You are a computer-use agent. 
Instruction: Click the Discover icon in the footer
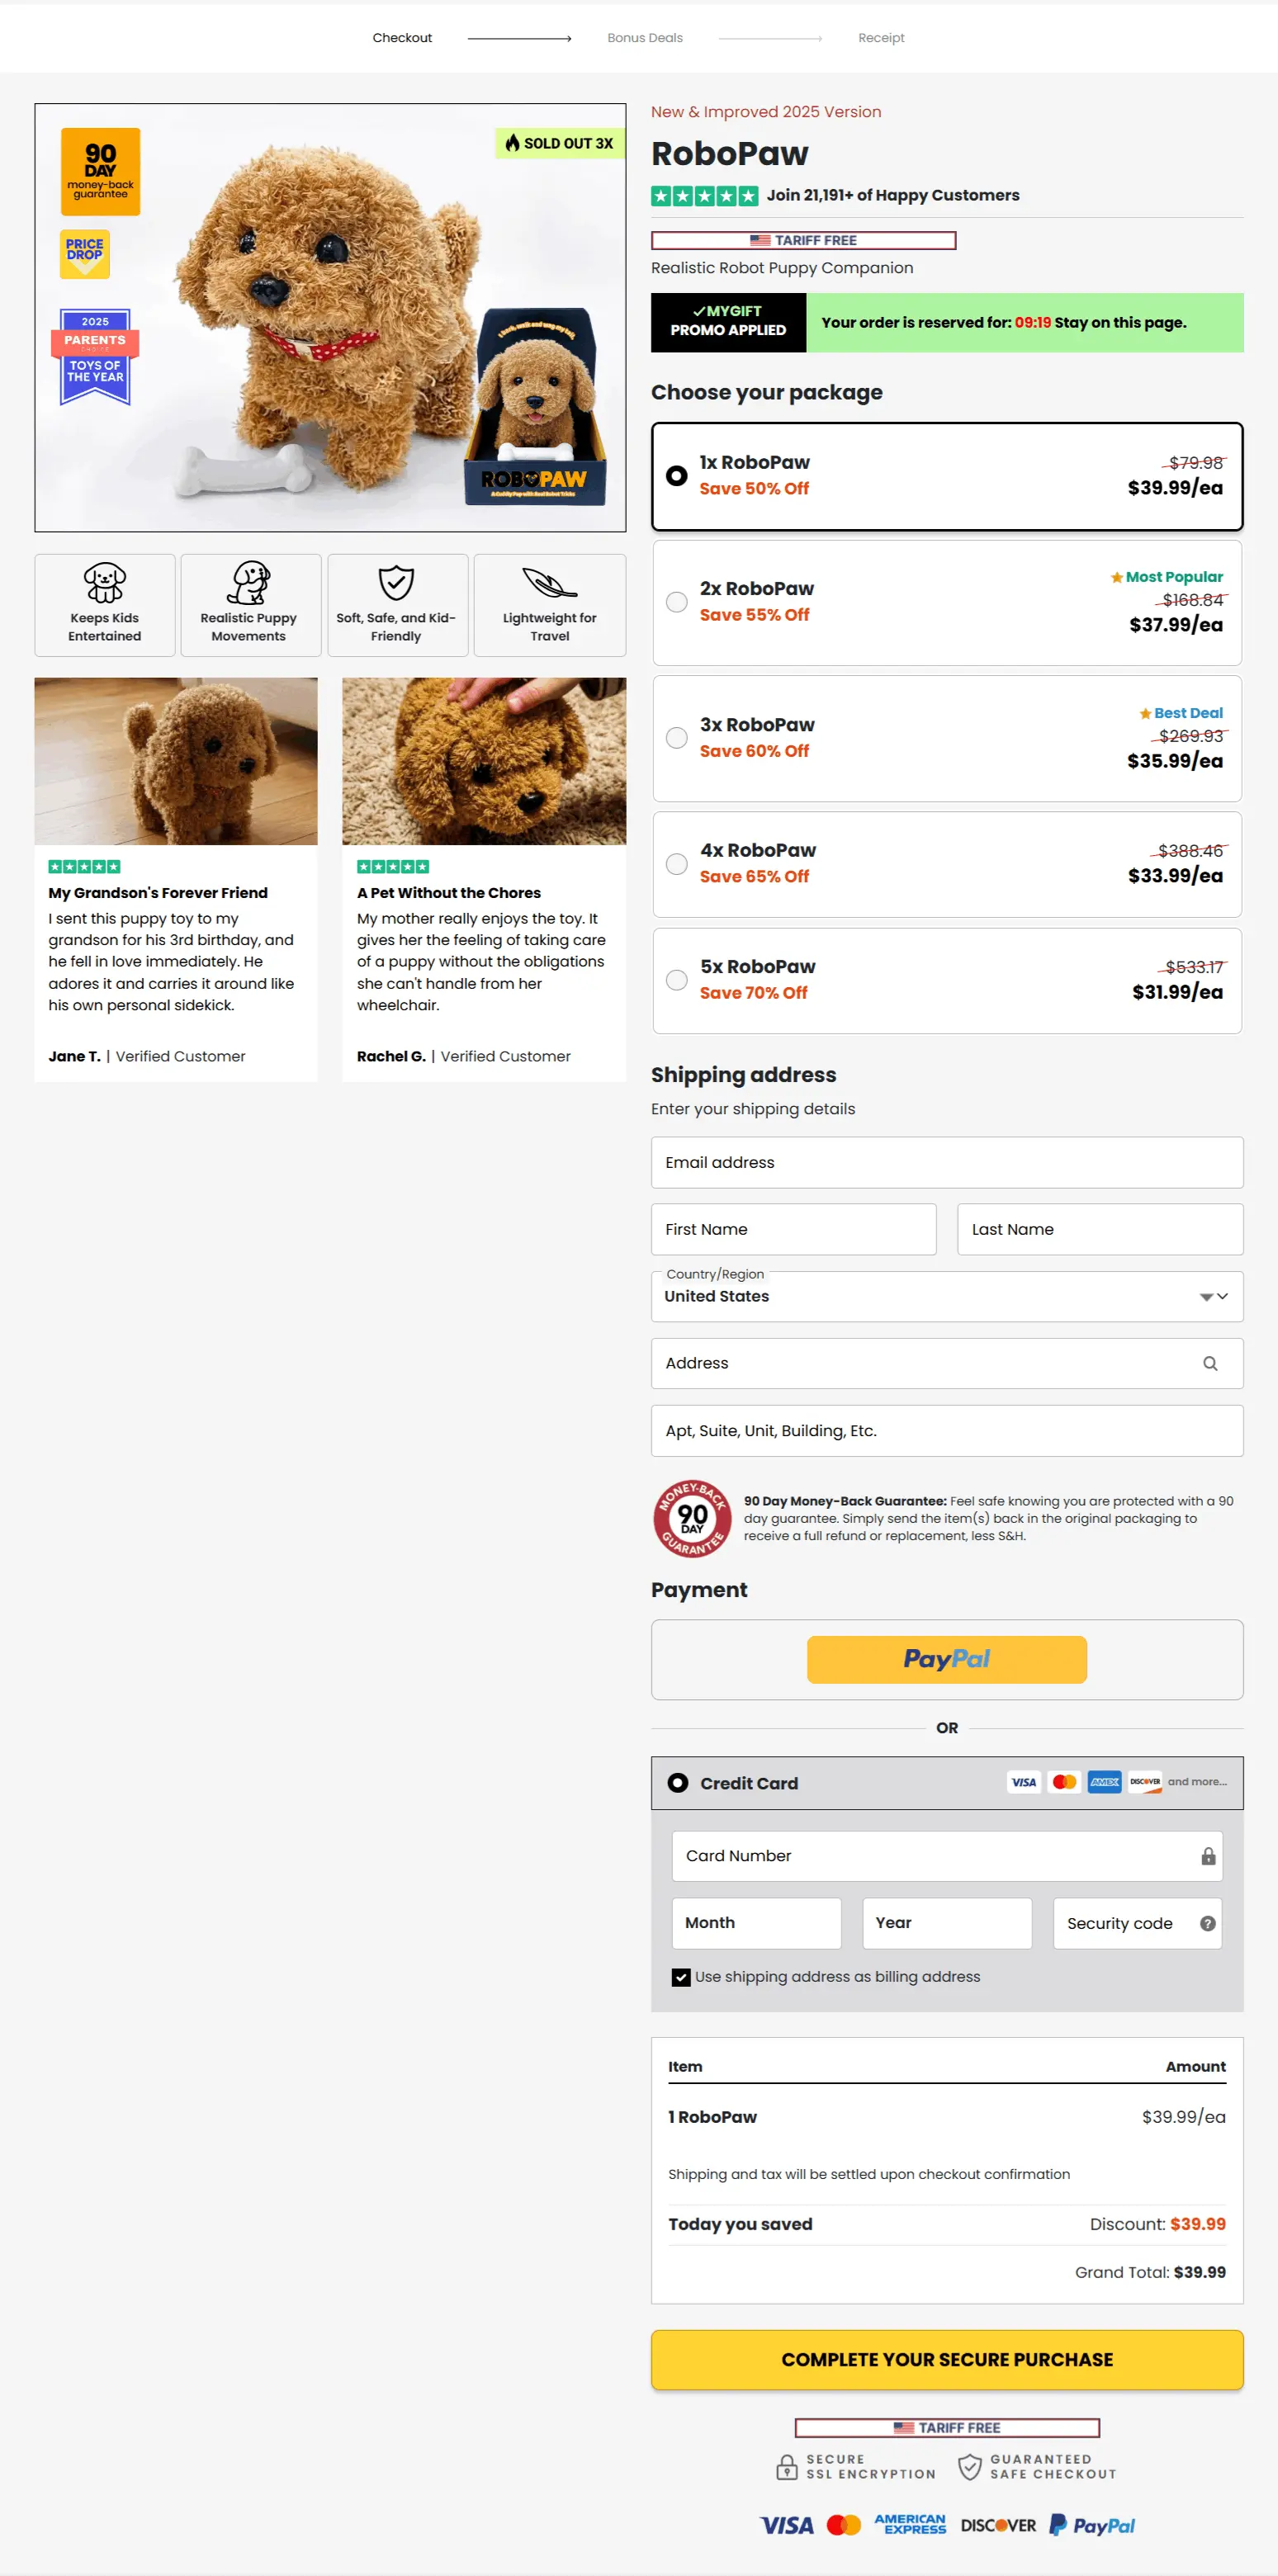click(x=998, y=2525)
